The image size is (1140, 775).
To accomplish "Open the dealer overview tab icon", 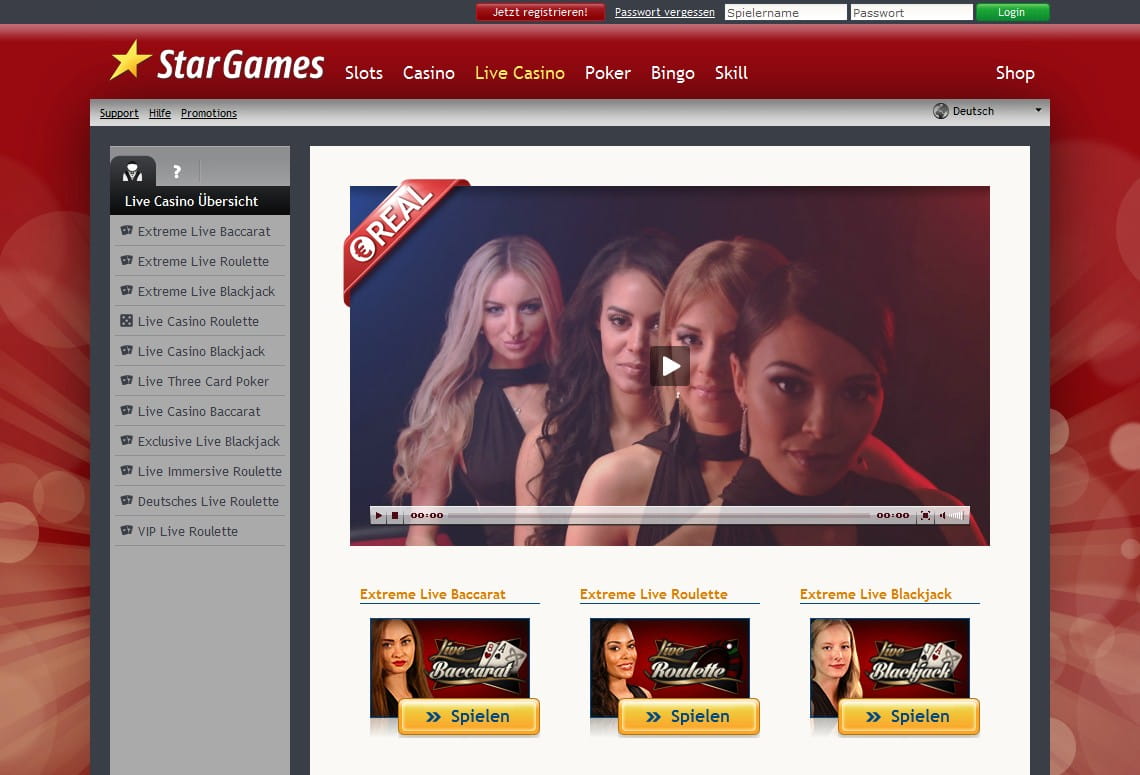I will pos(132,172).
